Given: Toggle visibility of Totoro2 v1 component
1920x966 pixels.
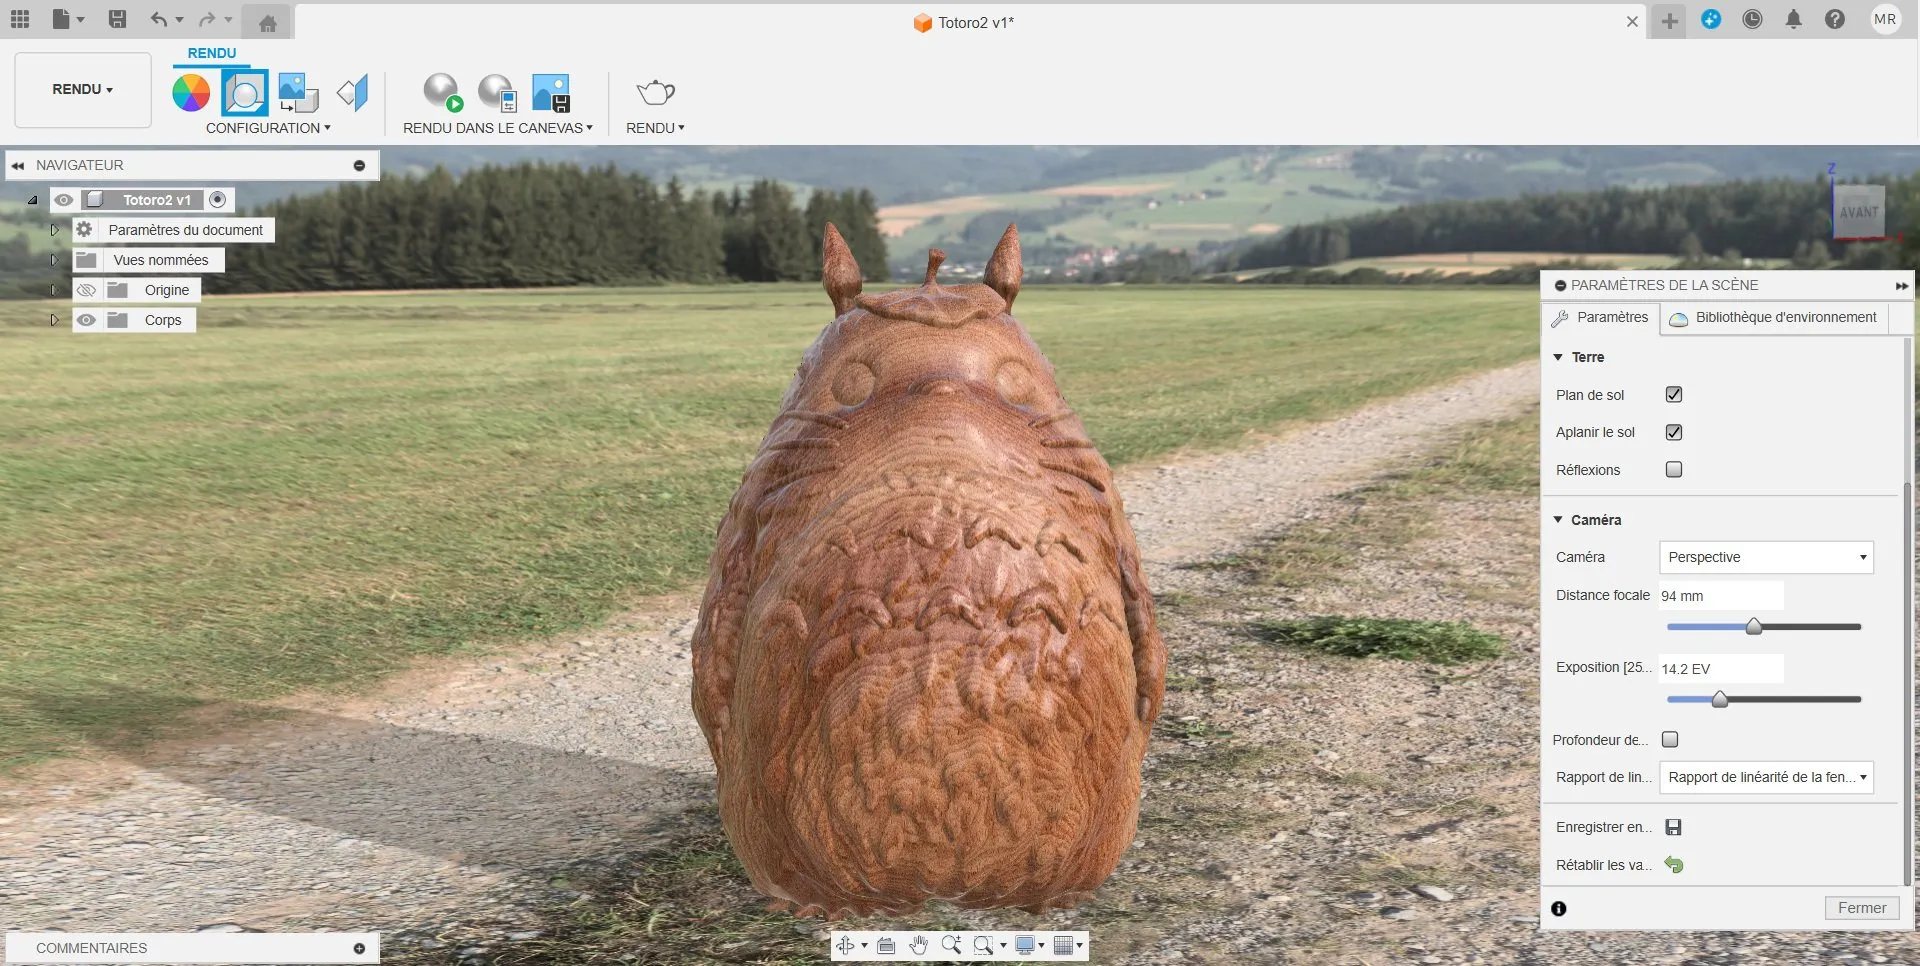Looking at the screenshot, I should 63,200.
